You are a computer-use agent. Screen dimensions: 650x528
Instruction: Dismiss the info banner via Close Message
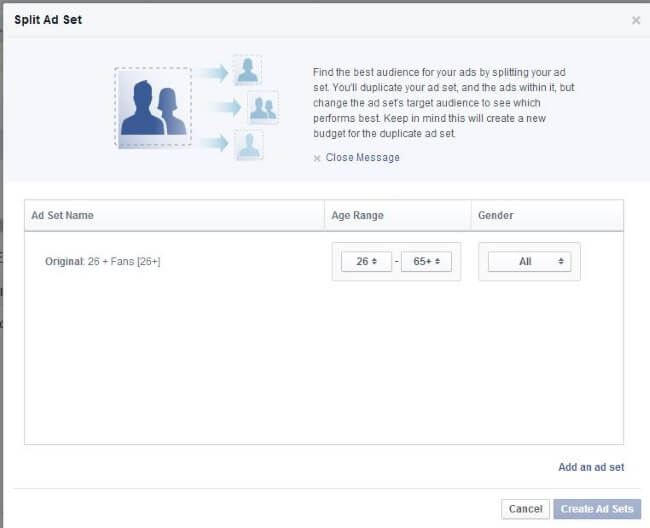[x=362, y=158]
